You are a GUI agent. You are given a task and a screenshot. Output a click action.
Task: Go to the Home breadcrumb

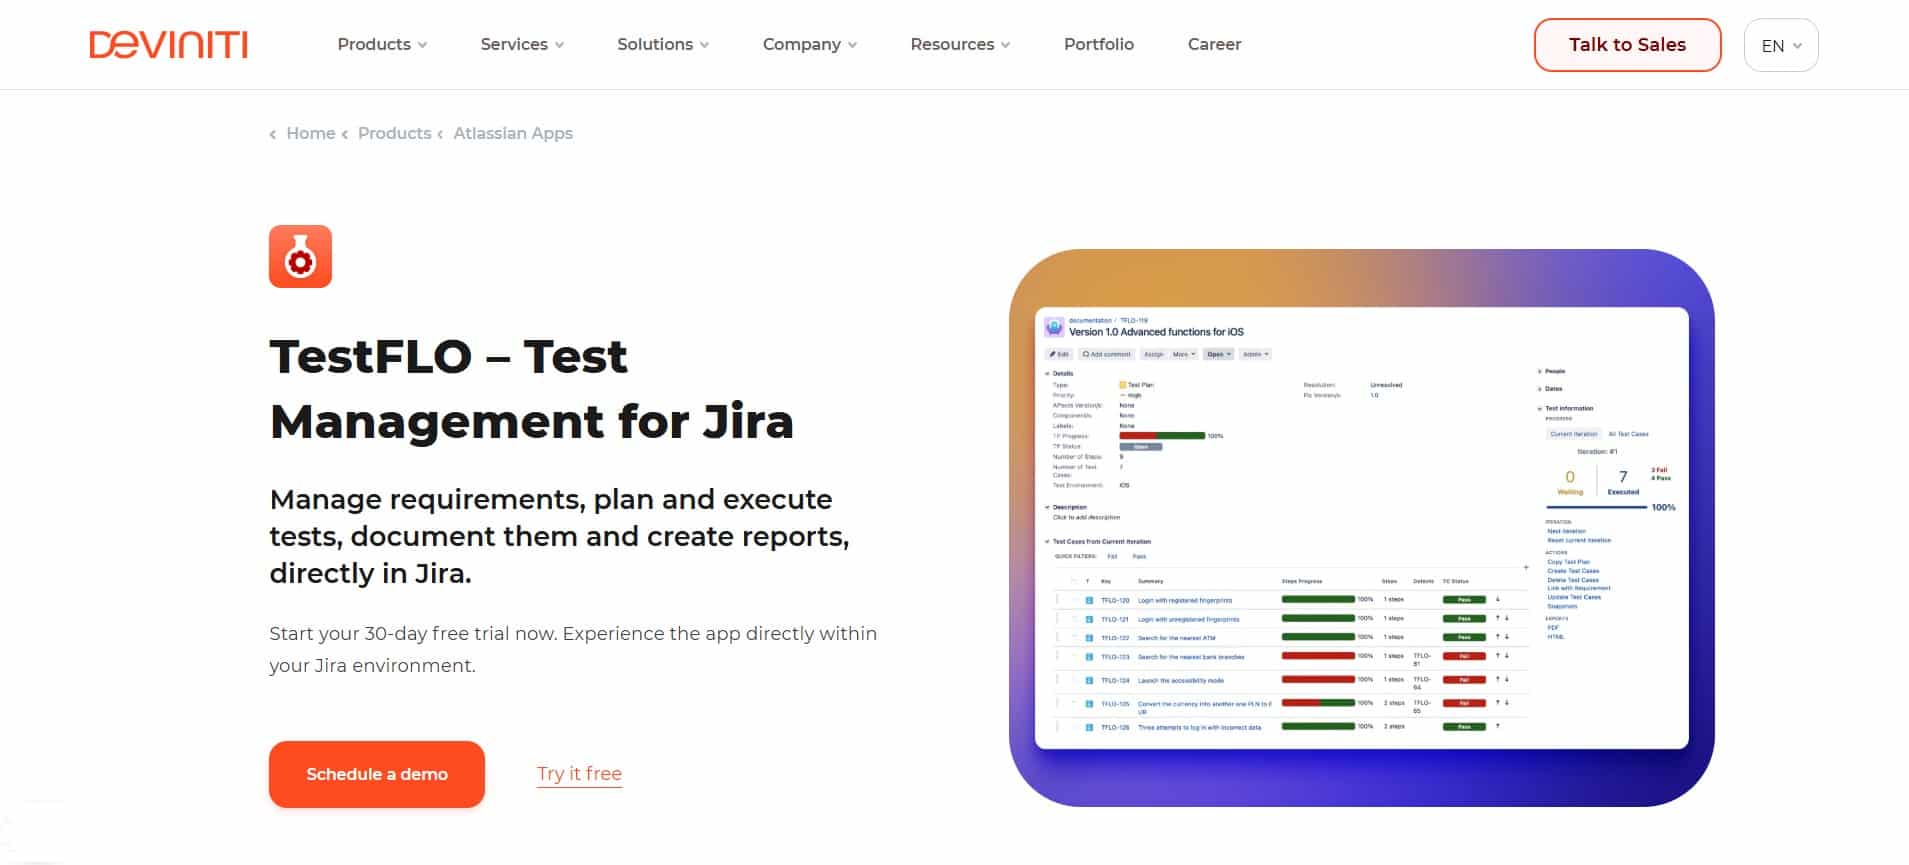click(x=310, y=133)
